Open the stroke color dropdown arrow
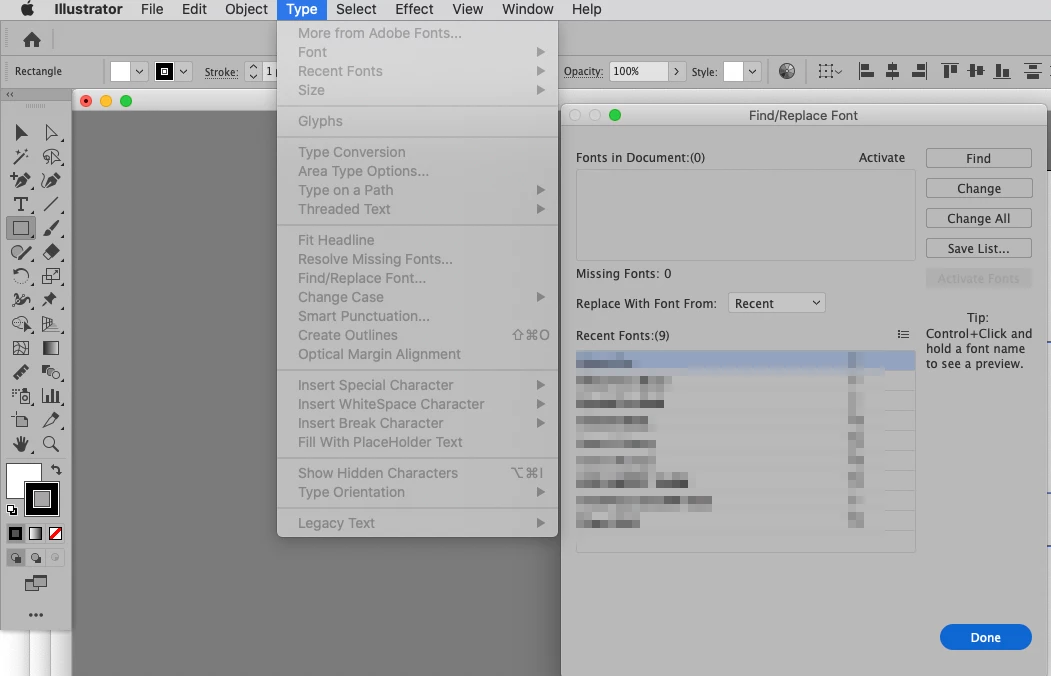Image resolution: width=1051 pixels, height=676 pixels. click(184, 71)
